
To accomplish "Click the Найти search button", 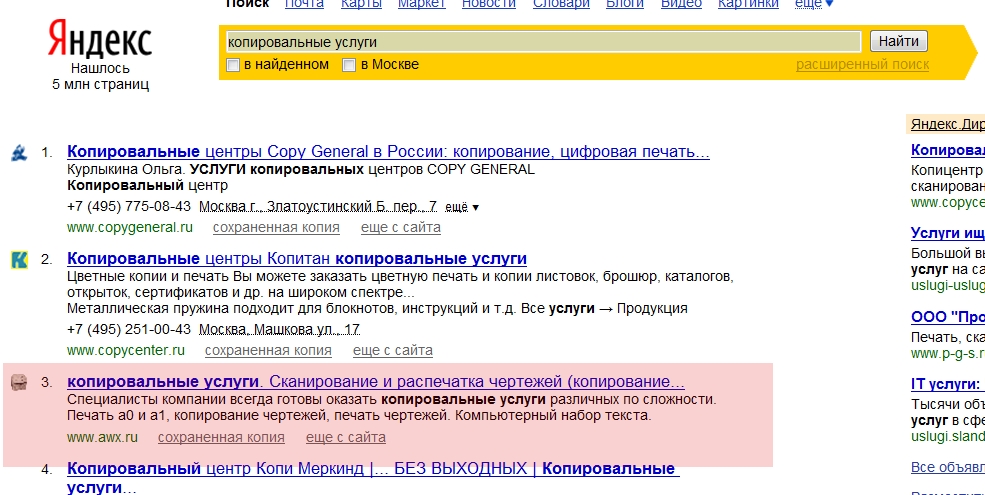I will pyautogui.click(x=898, y=41).
